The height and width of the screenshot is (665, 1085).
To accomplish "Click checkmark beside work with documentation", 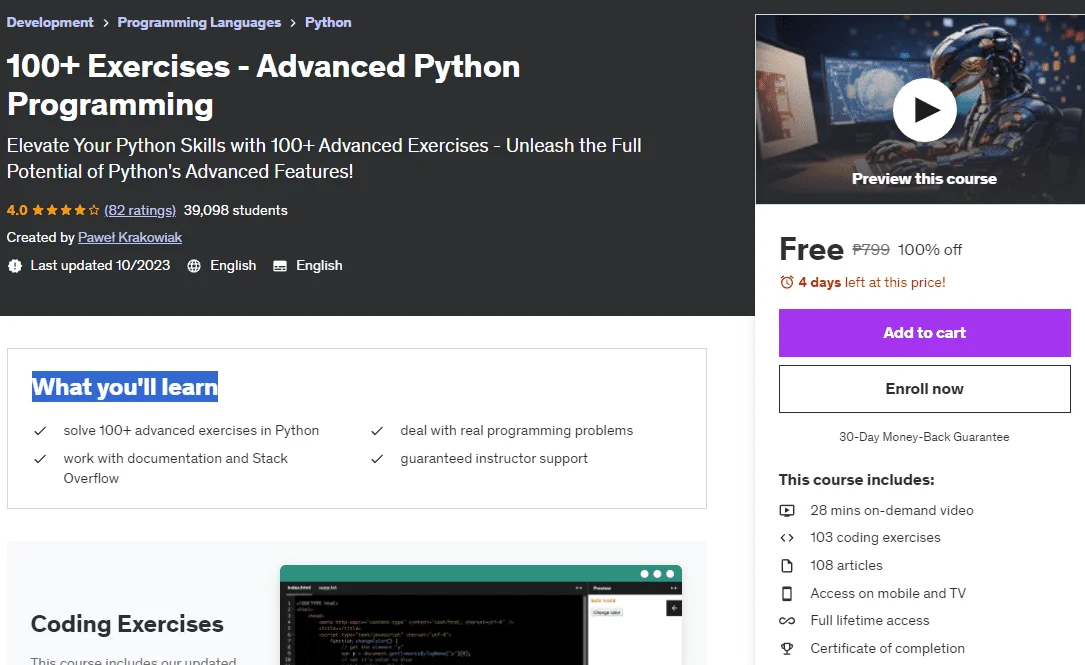I will [x=40, y=459].
